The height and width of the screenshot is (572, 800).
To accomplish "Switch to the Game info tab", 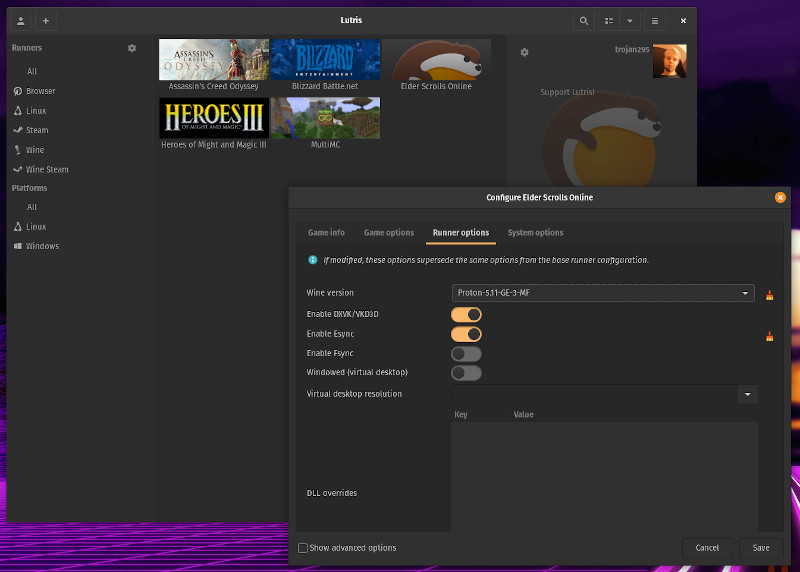I will pos(327,233).
